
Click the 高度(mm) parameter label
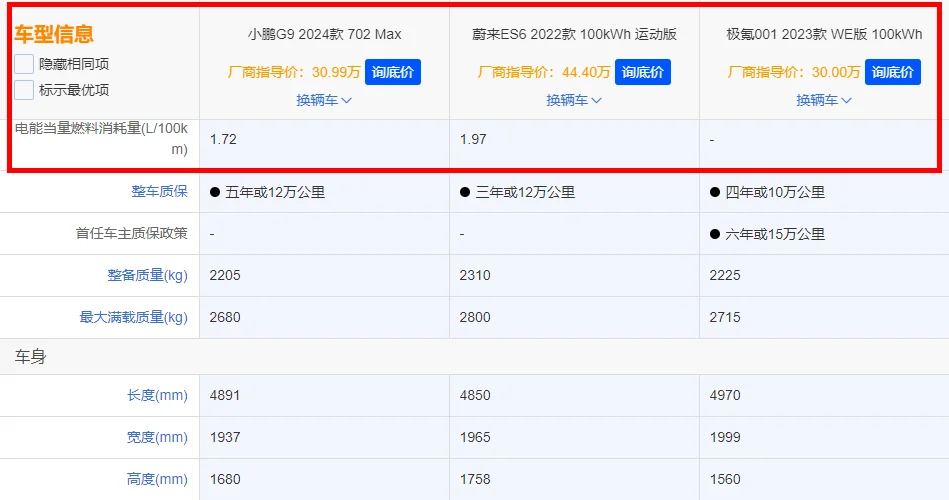(x=157, y=479)
